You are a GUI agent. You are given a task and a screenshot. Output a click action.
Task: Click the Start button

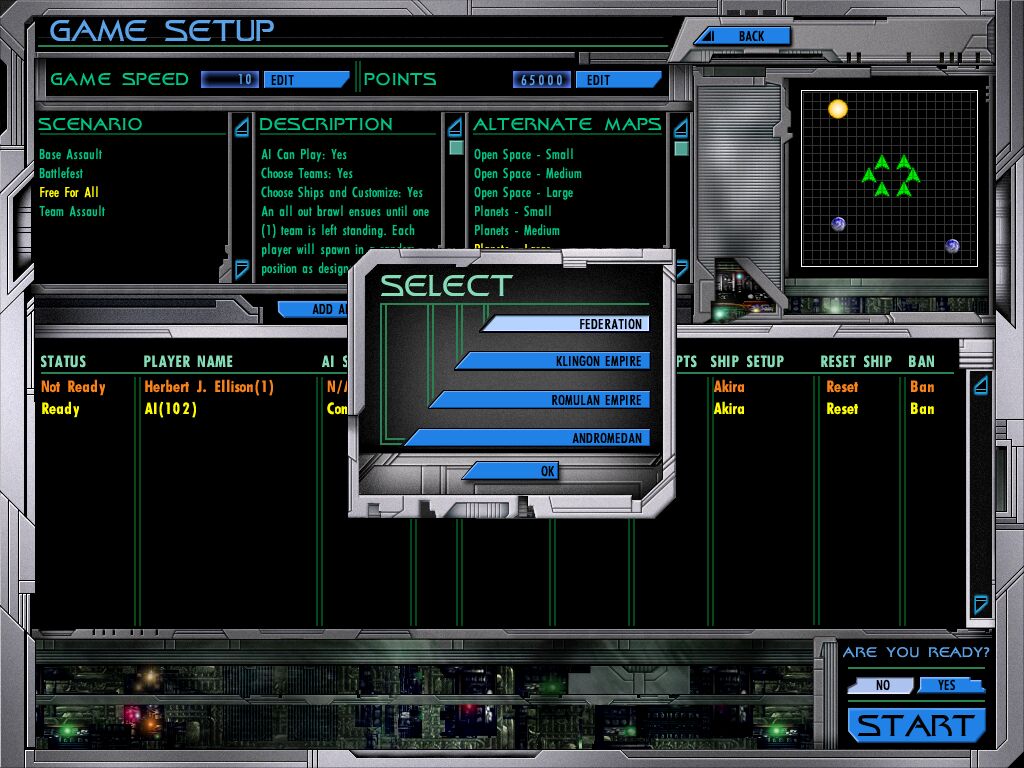point(916,725)
